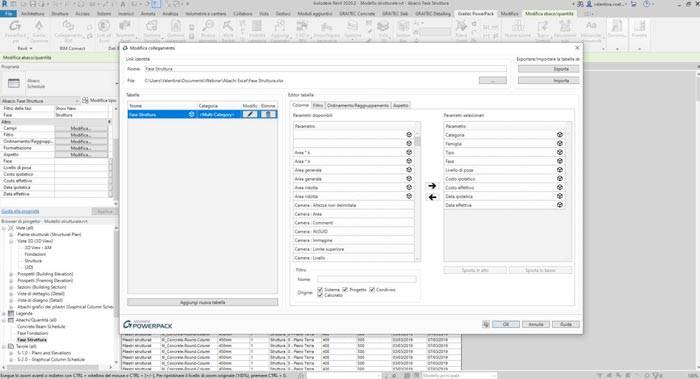The width and height of the screenshot is (700, 379).
Task: Open Fase Fondazioni schedule in browser
Action: (33, 333)
